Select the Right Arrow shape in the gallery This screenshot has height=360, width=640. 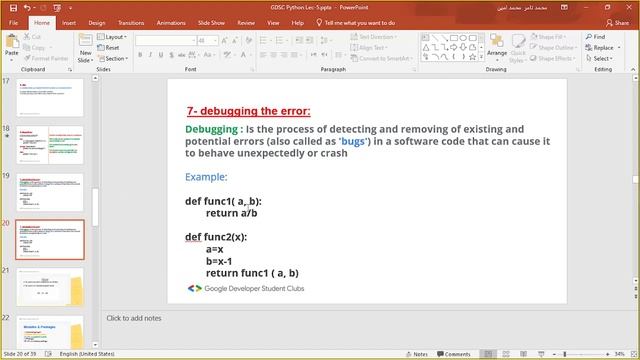454,47
